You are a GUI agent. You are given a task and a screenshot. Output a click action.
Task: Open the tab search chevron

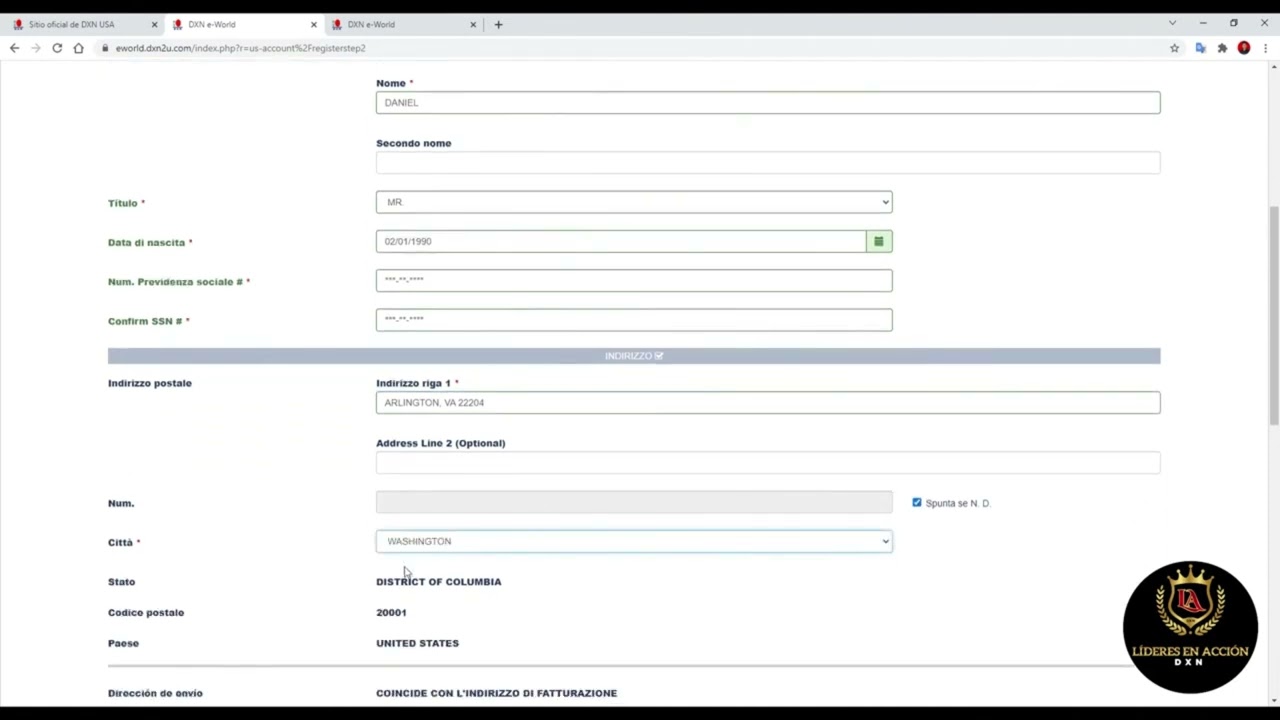(x=1172, y=23)
